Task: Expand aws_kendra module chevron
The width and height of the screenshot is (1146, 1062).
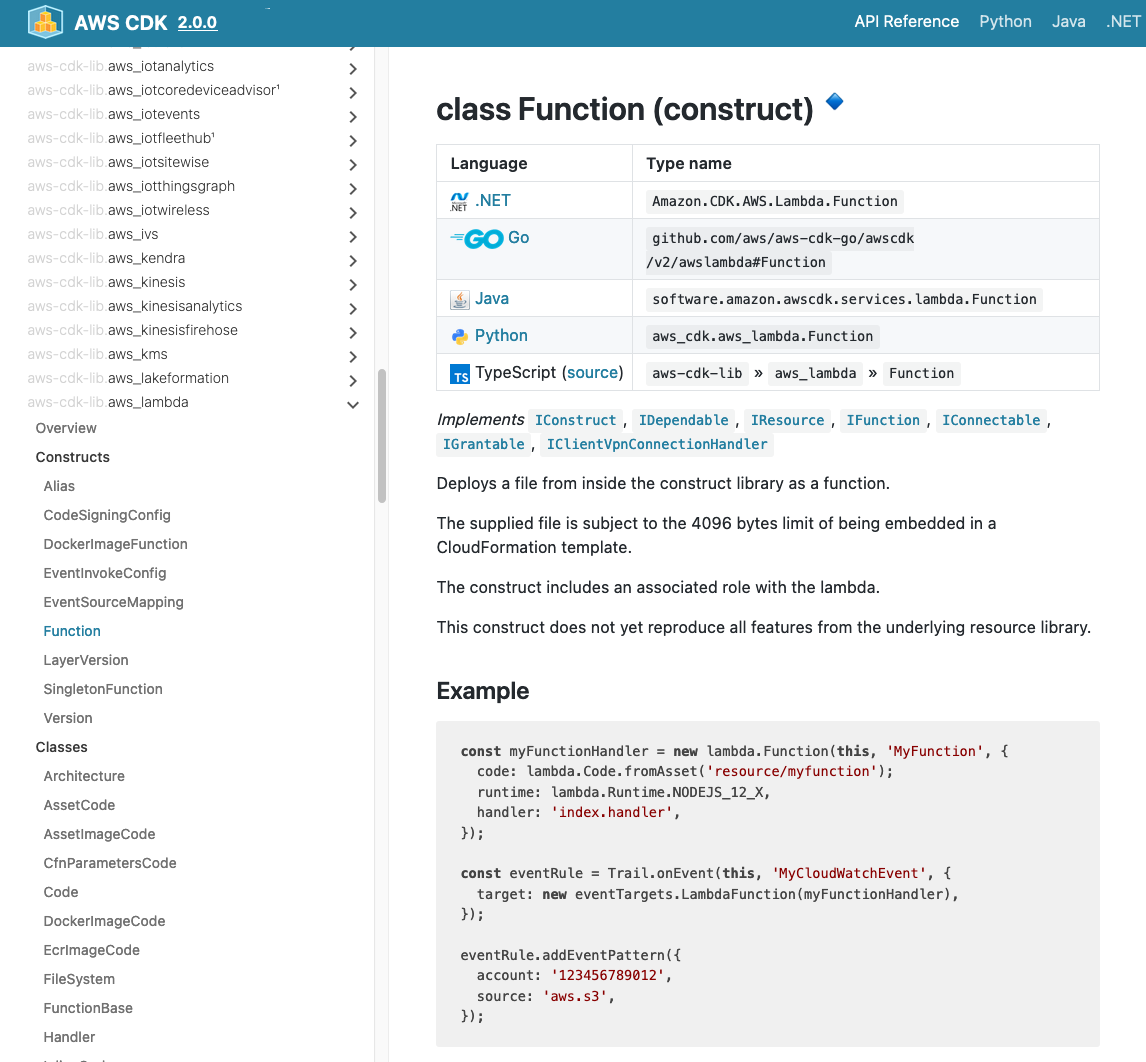Action: point(353,261)
